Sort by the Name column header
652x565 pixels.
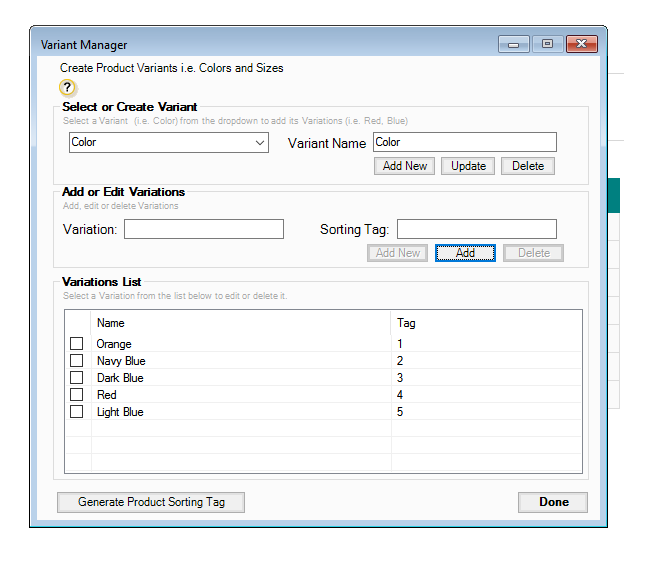pyautogui.click(x=111, y=323)
